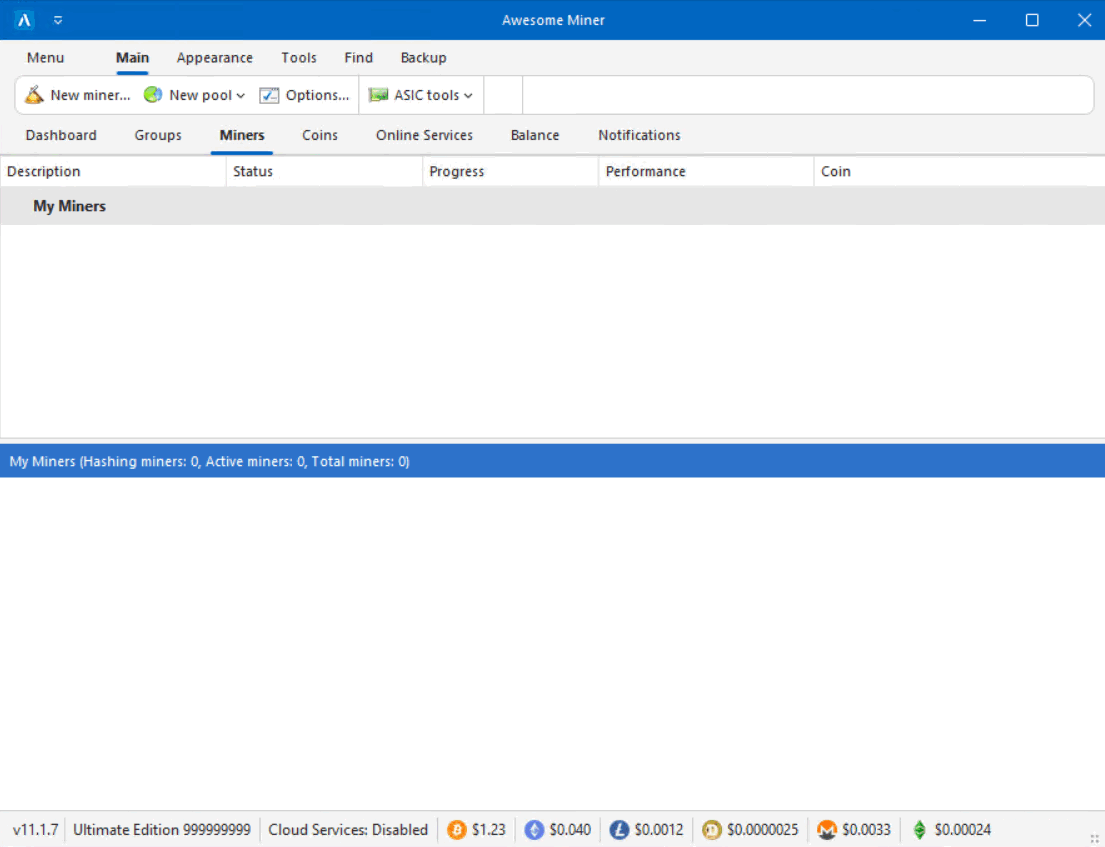Click the New miner pickaxe icon
The height and width of the screenshot is (847, 1105).
coord(35,95)
